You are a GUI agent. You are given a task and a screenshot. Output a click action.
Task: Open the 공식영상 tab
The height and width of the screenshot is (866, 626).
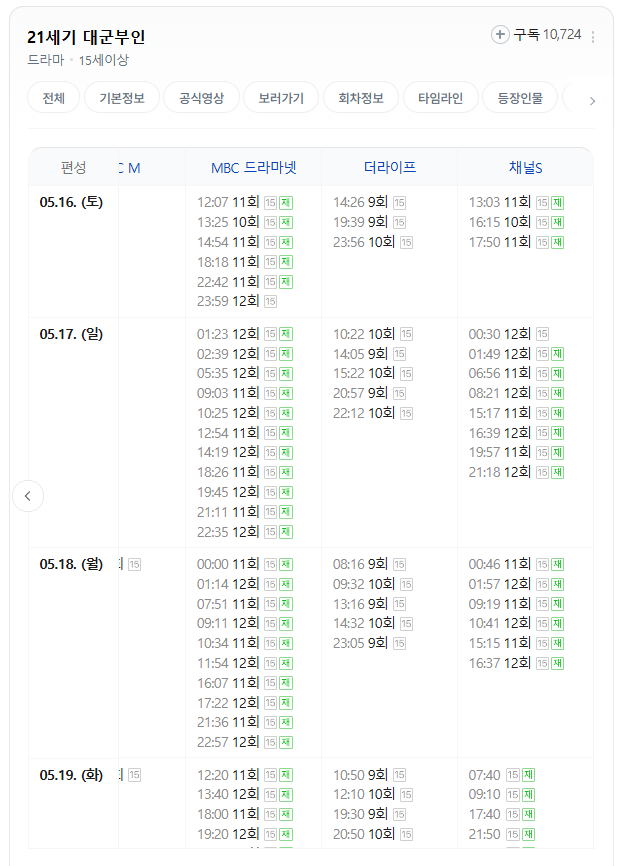202,98
